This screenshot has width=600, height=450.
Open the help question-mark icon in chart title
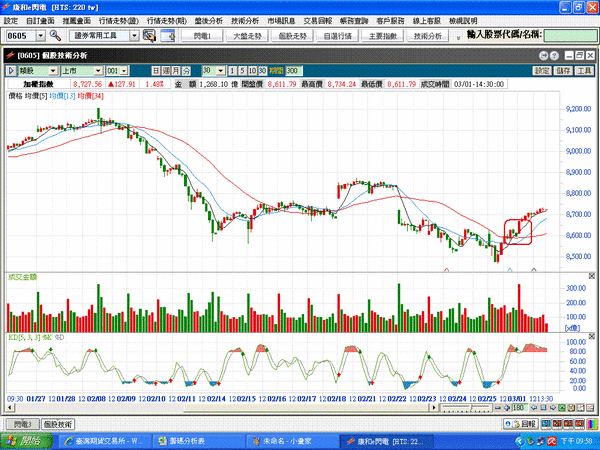click(554, 56)
